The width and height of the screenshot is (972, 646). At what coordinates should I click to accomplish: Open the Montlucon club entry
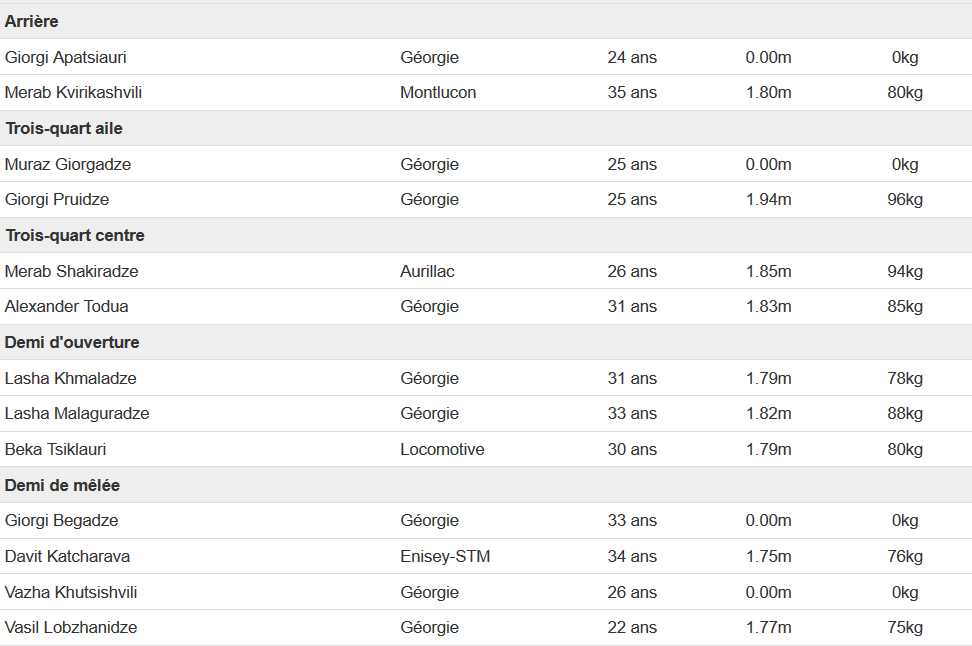[438, 92]
